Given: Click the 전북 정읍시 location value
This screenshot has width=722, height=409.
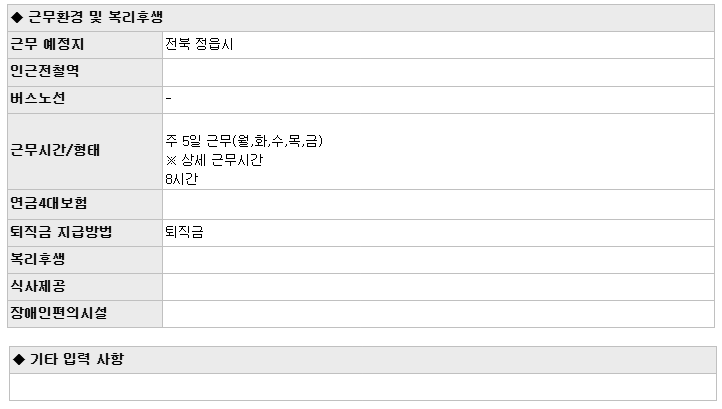Looking at the screenshot, I should coord(199,44).
